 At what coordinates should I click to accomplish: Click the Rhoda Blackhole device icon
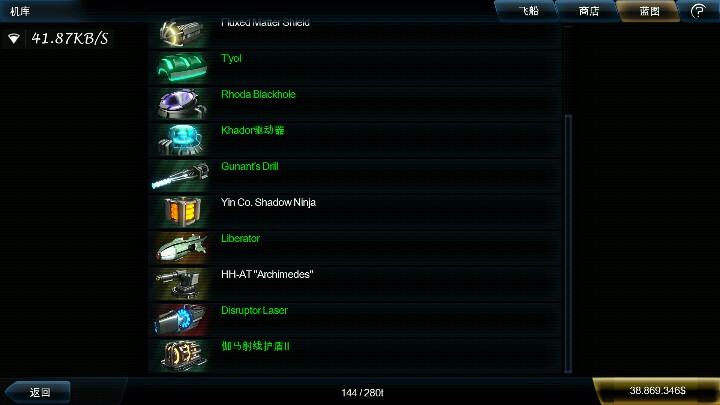coord(182,104)
